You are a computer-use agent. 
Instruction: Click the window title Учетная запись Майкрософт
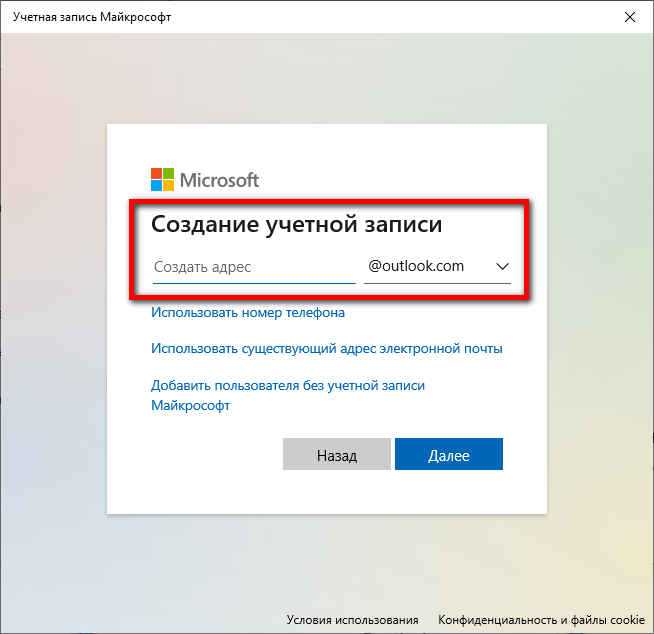coord(92,17)
